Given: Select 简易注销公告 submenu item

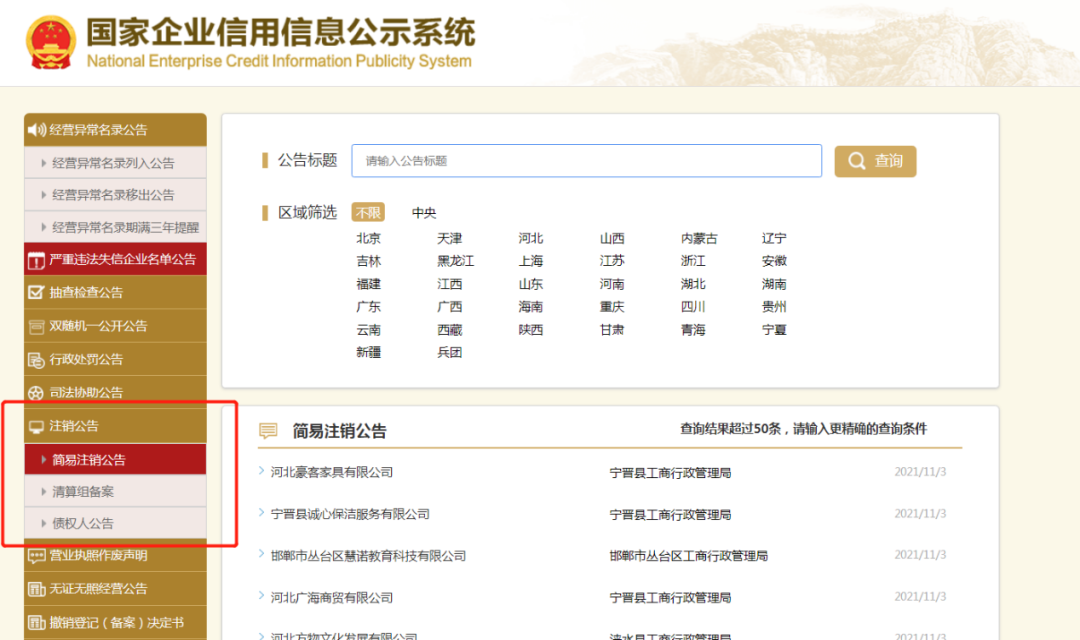Looking at the screenshot, I should (x=115, y=460).
